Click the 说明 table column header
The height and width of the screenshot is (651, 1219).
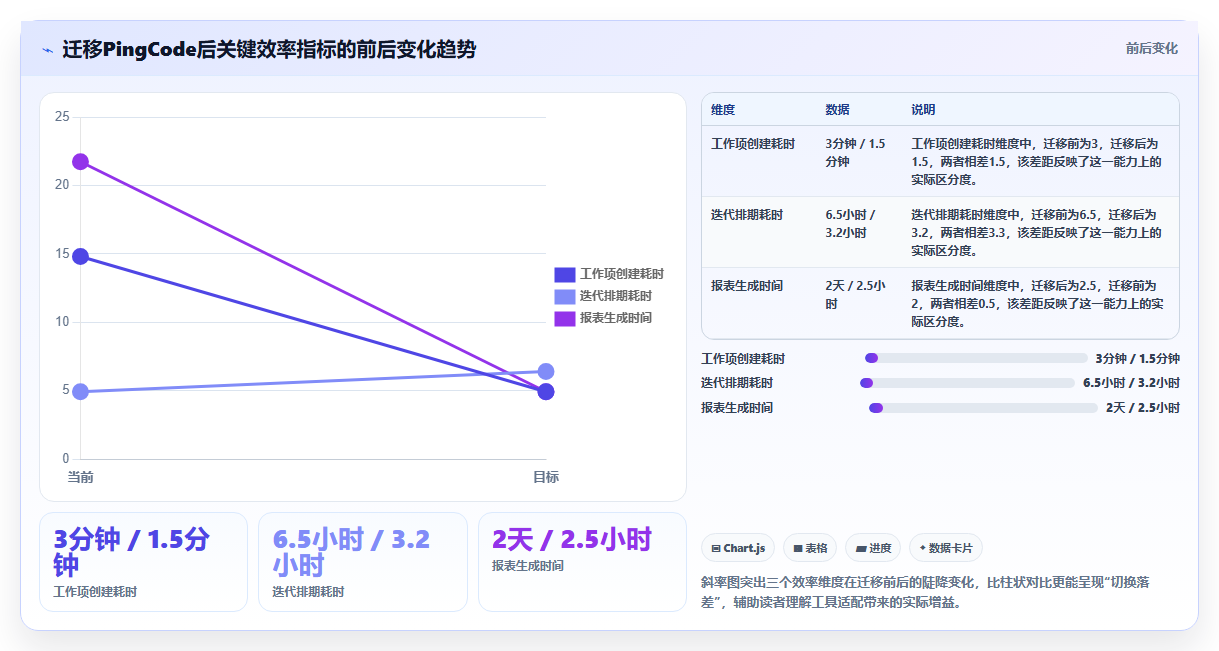[x=923, y=110]
